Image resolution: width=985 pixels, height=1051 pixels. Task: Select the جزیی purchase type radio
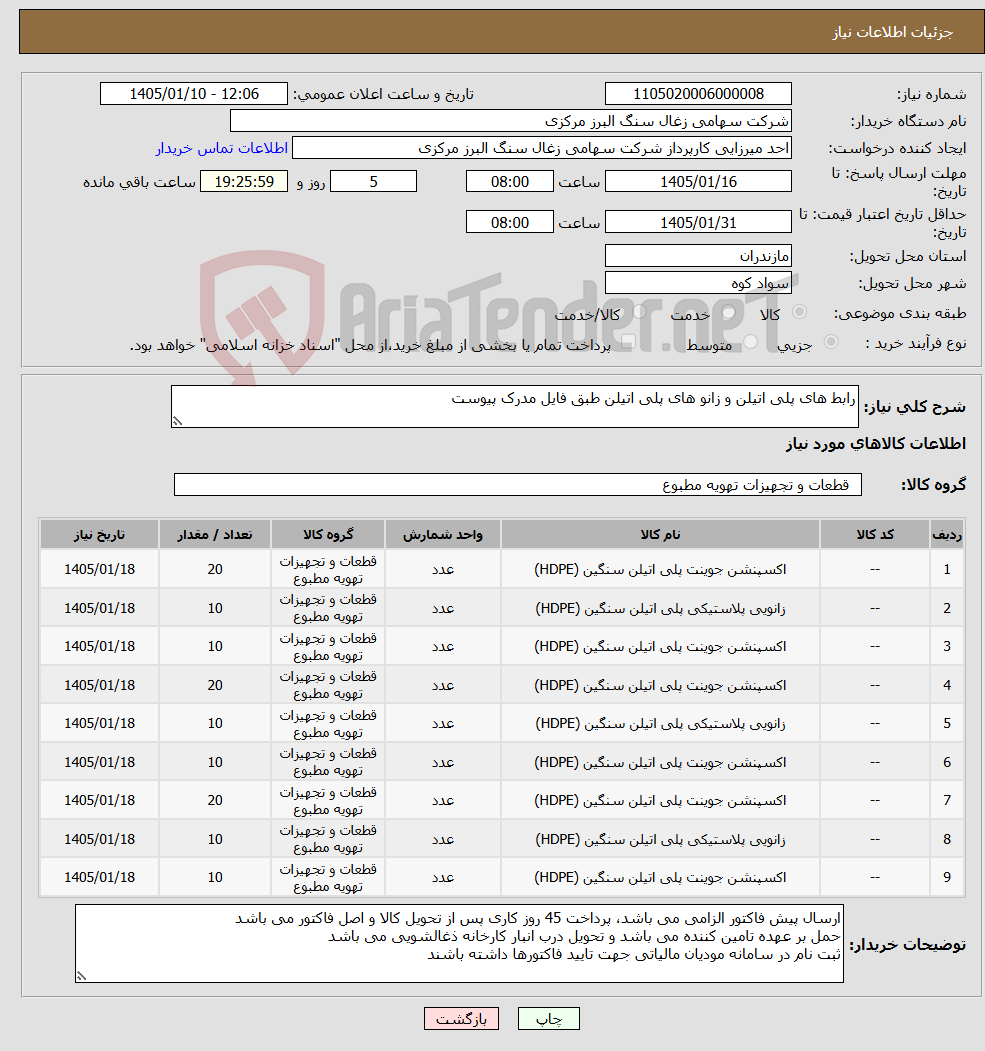point(831,342)
